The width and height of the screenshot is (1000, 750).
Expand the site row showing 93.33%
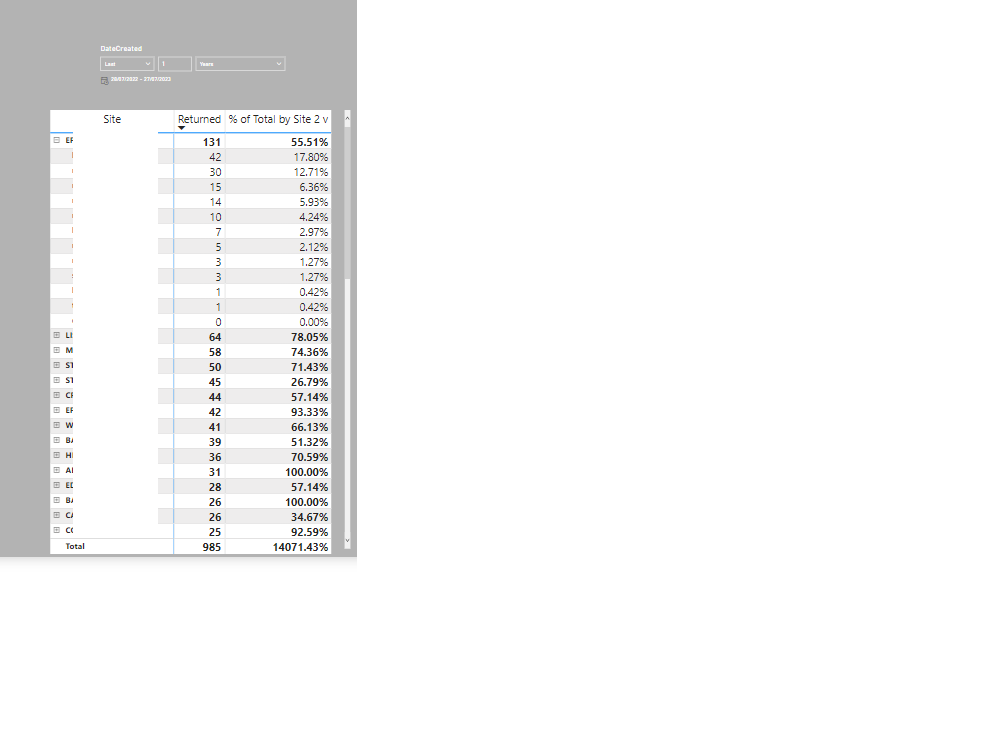[57, 410]
